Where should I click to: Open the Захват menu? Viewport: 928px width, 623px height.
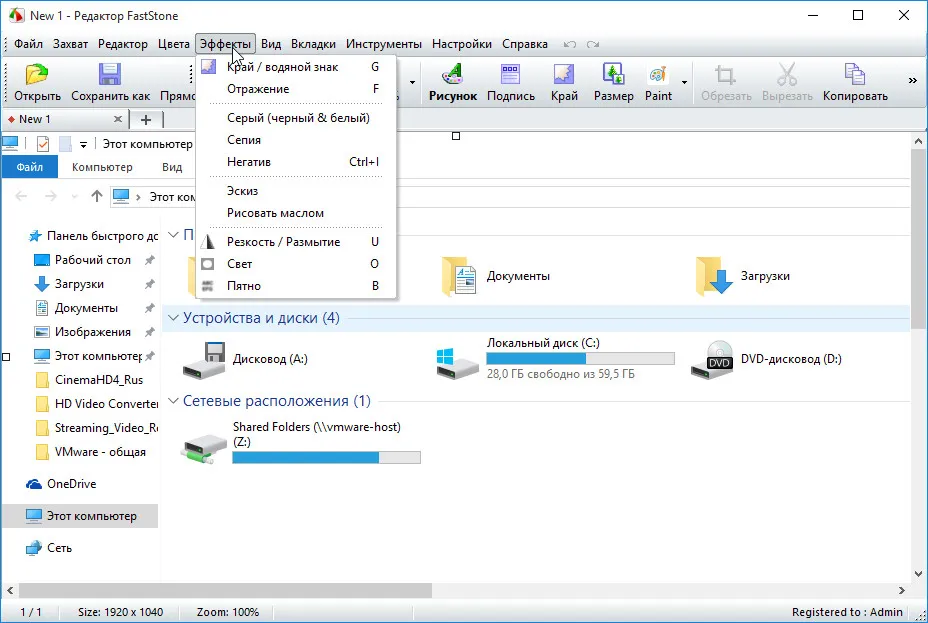[x=70, y=44]
